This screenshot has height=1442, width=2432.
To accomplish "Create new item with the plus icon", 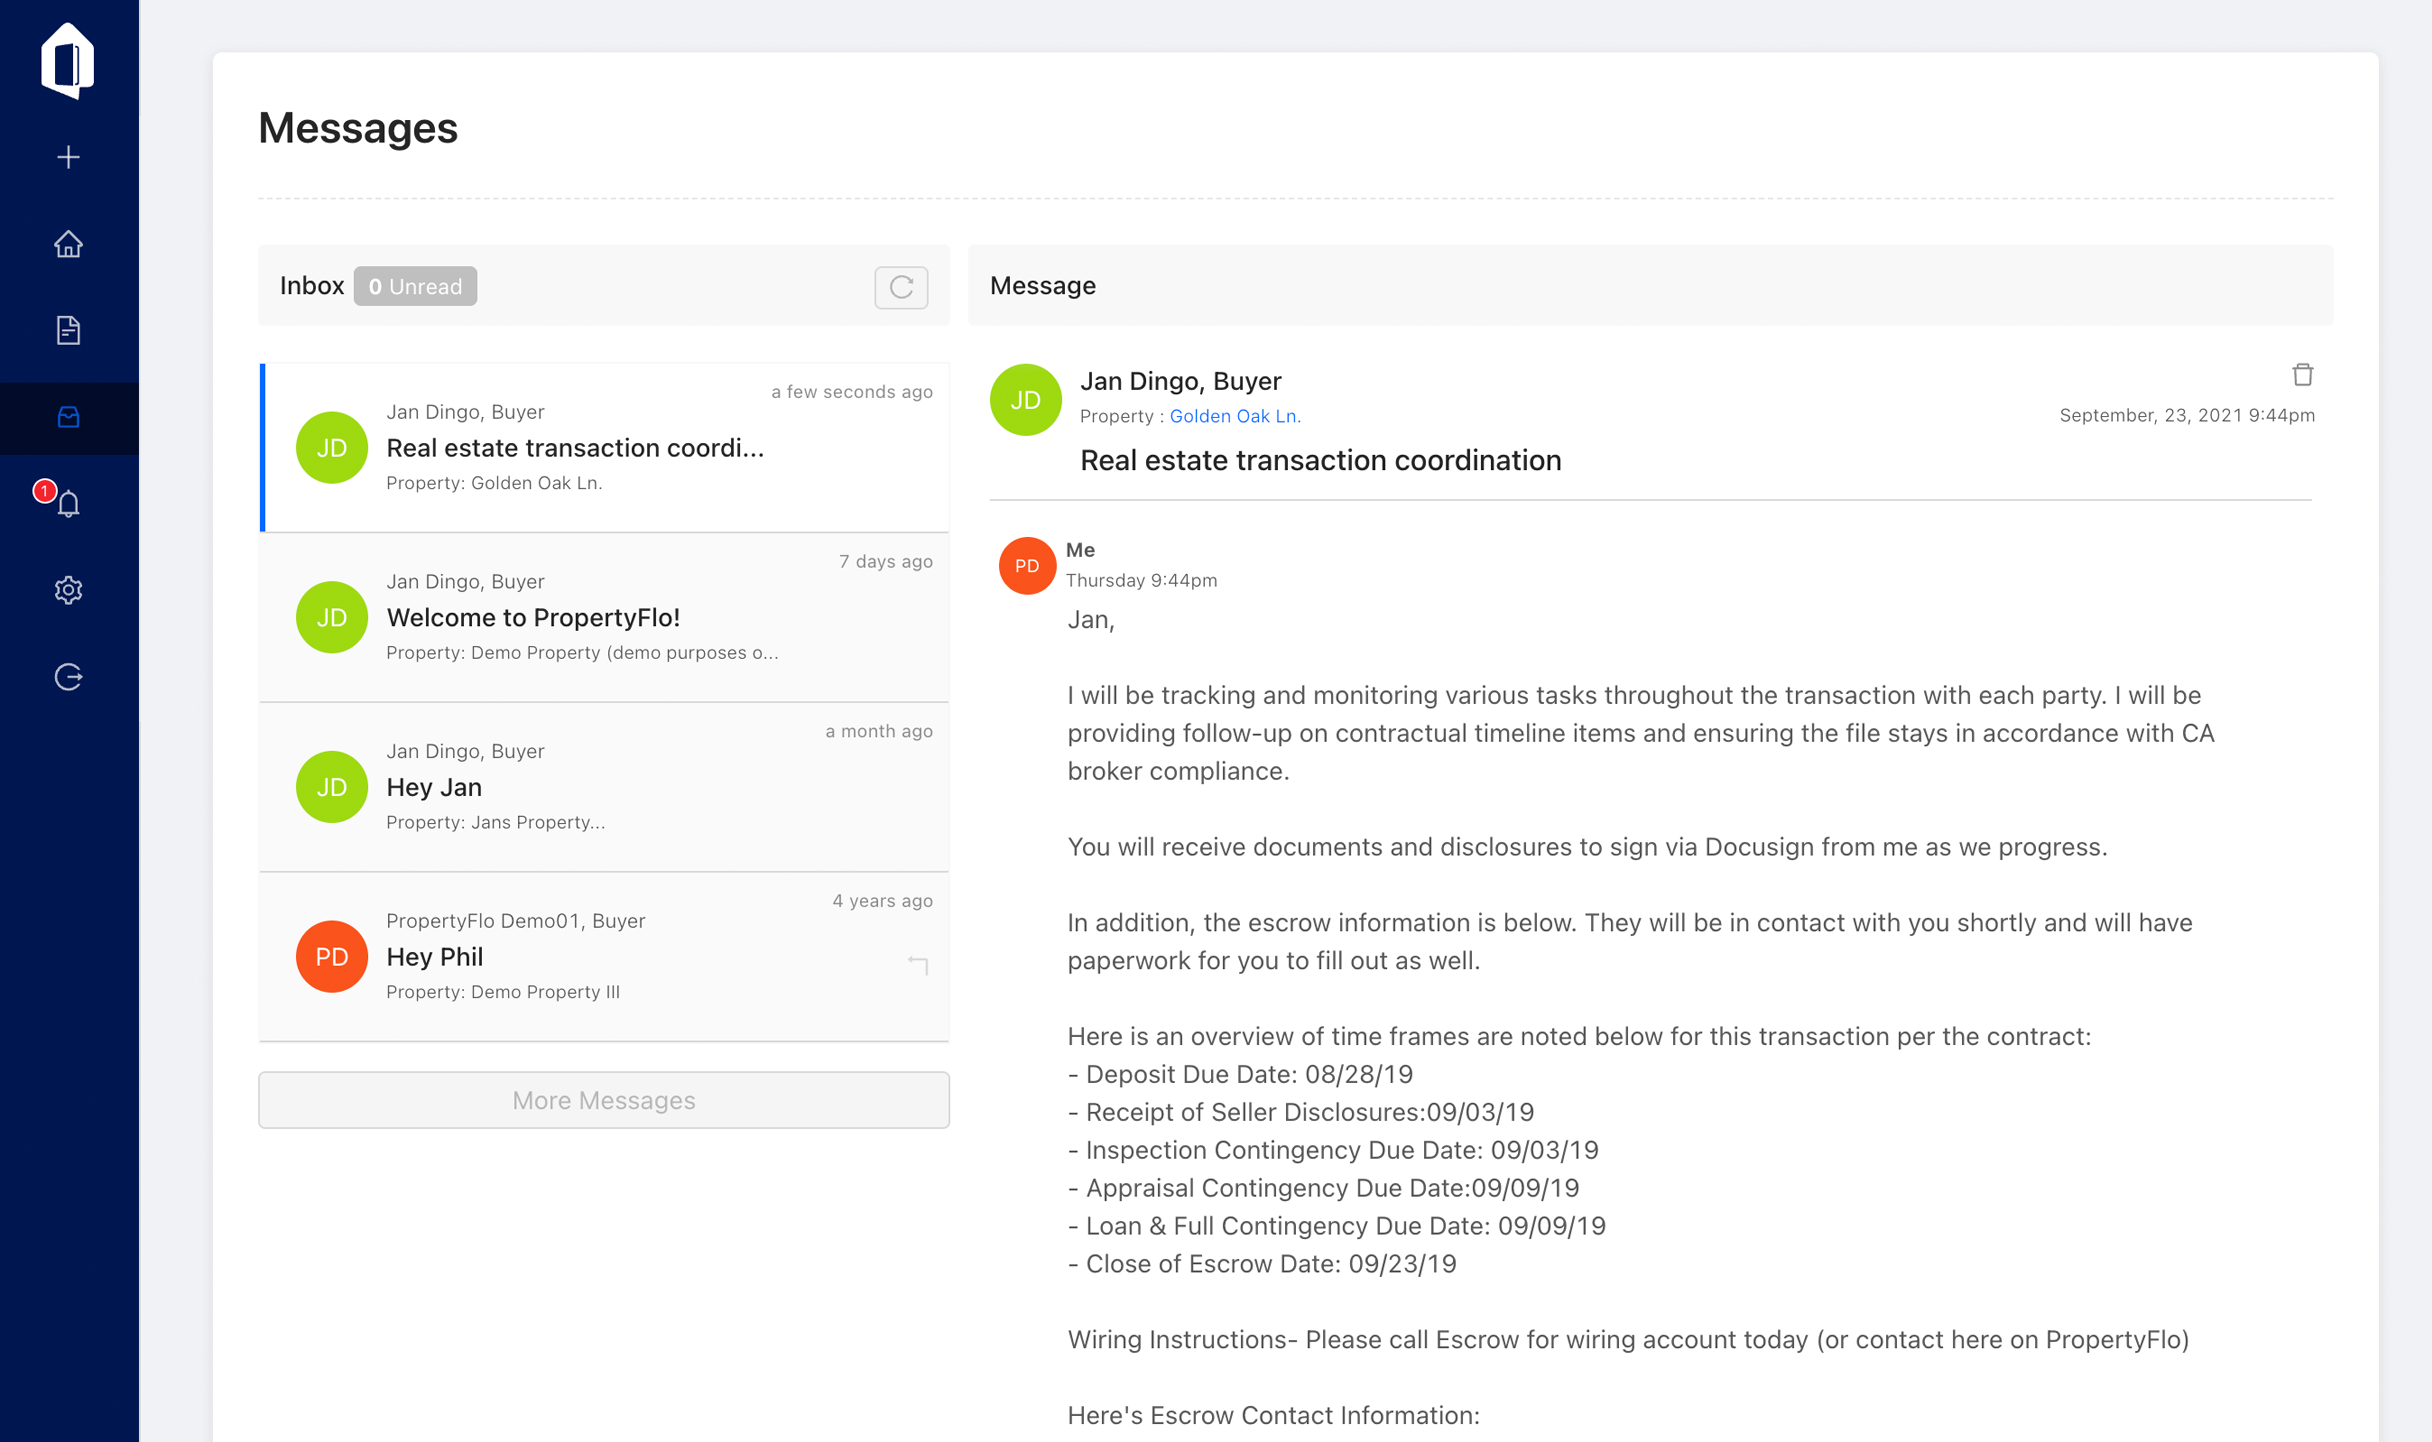I will click(68, 156).
